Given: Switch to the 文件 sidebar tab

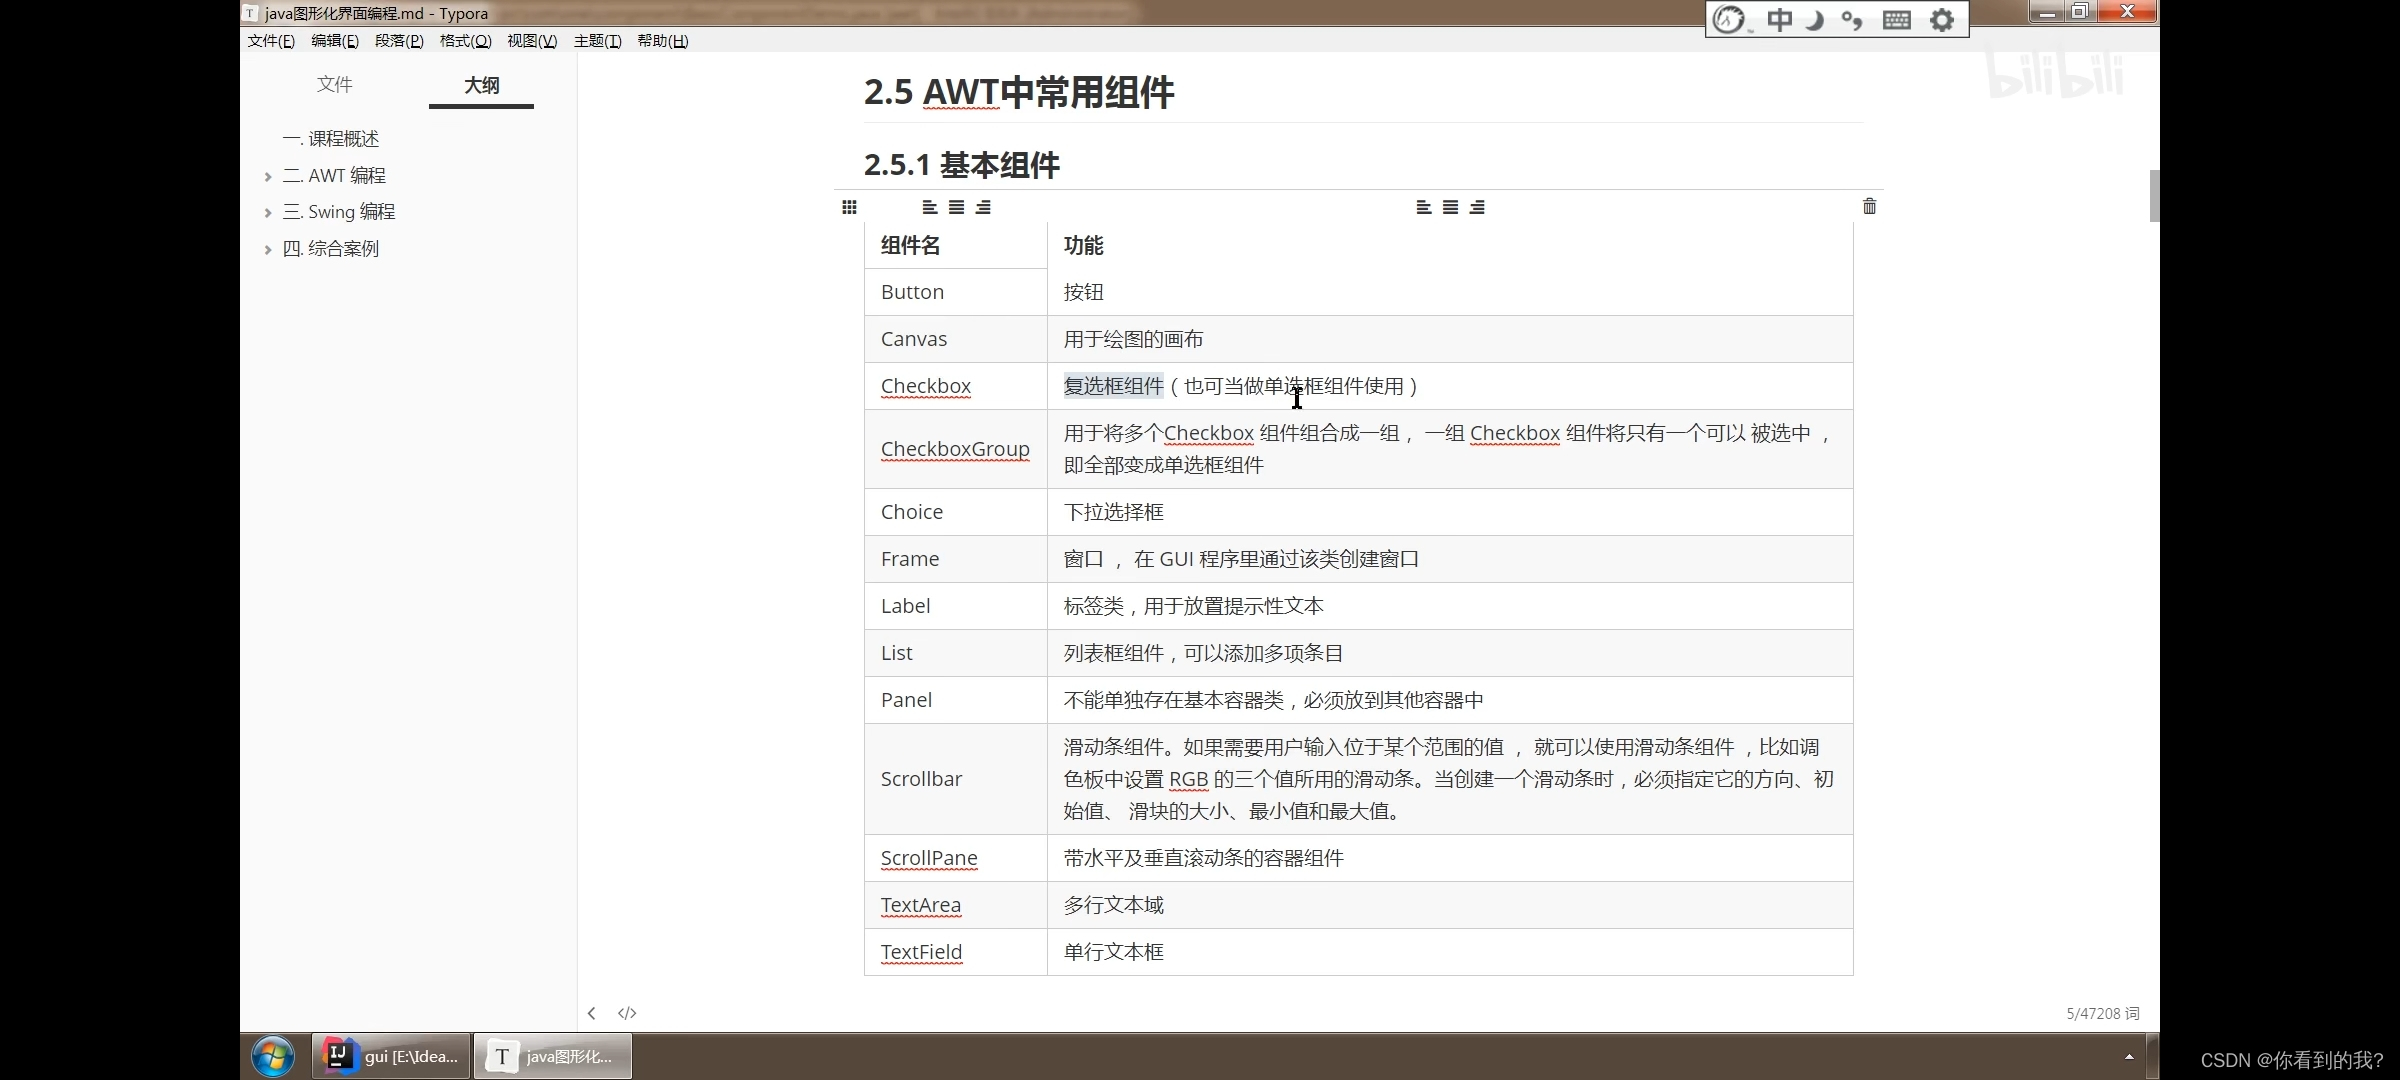Looking at the screenshot, I should tap(334, 85).
